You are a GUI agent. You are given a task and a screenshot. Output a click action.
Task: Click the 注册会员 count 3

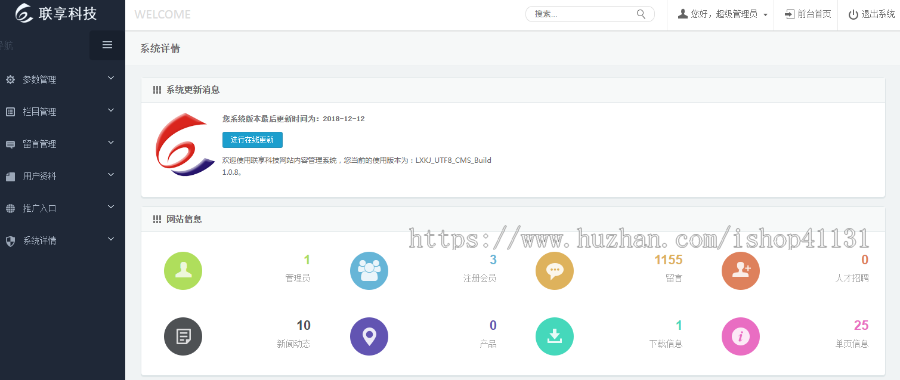coord(492,259)
